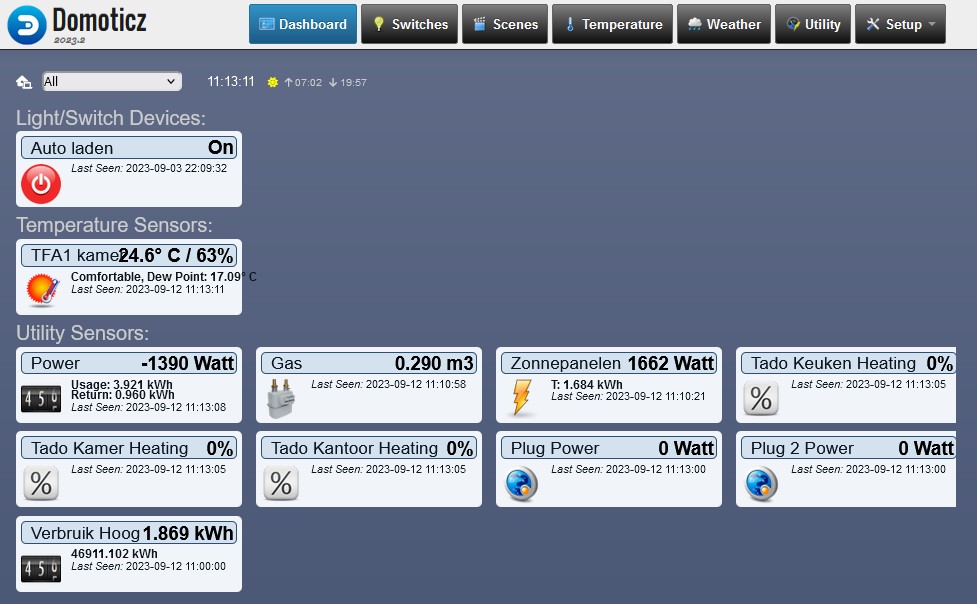Click the TFA1 kamer title bar

pos(129,256)
